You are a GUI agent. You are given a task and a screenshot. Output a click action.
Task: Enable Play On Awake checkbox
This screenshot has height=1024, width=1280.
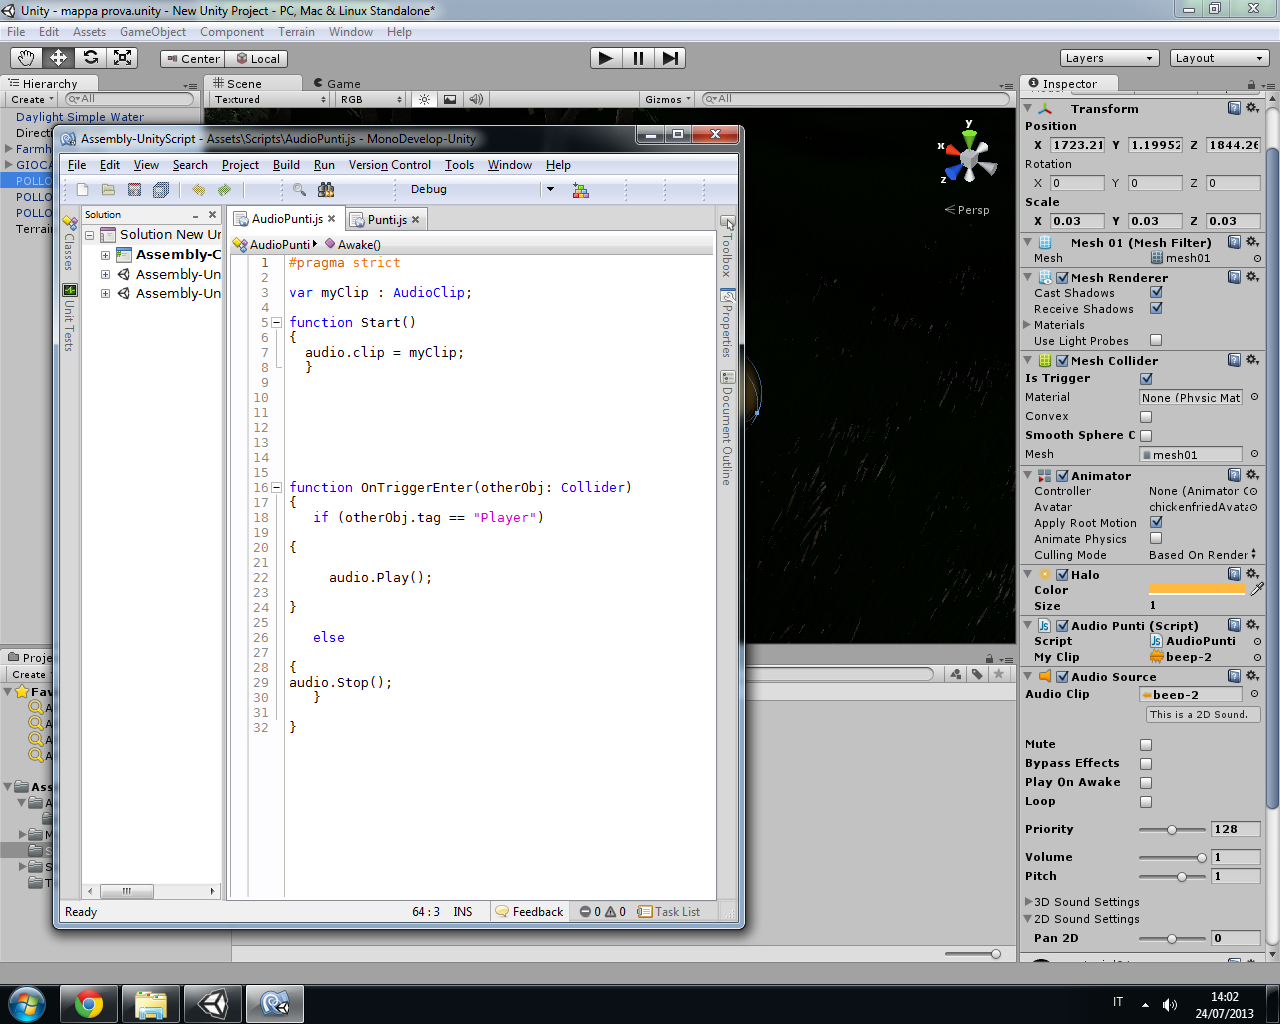point(1146,783)
